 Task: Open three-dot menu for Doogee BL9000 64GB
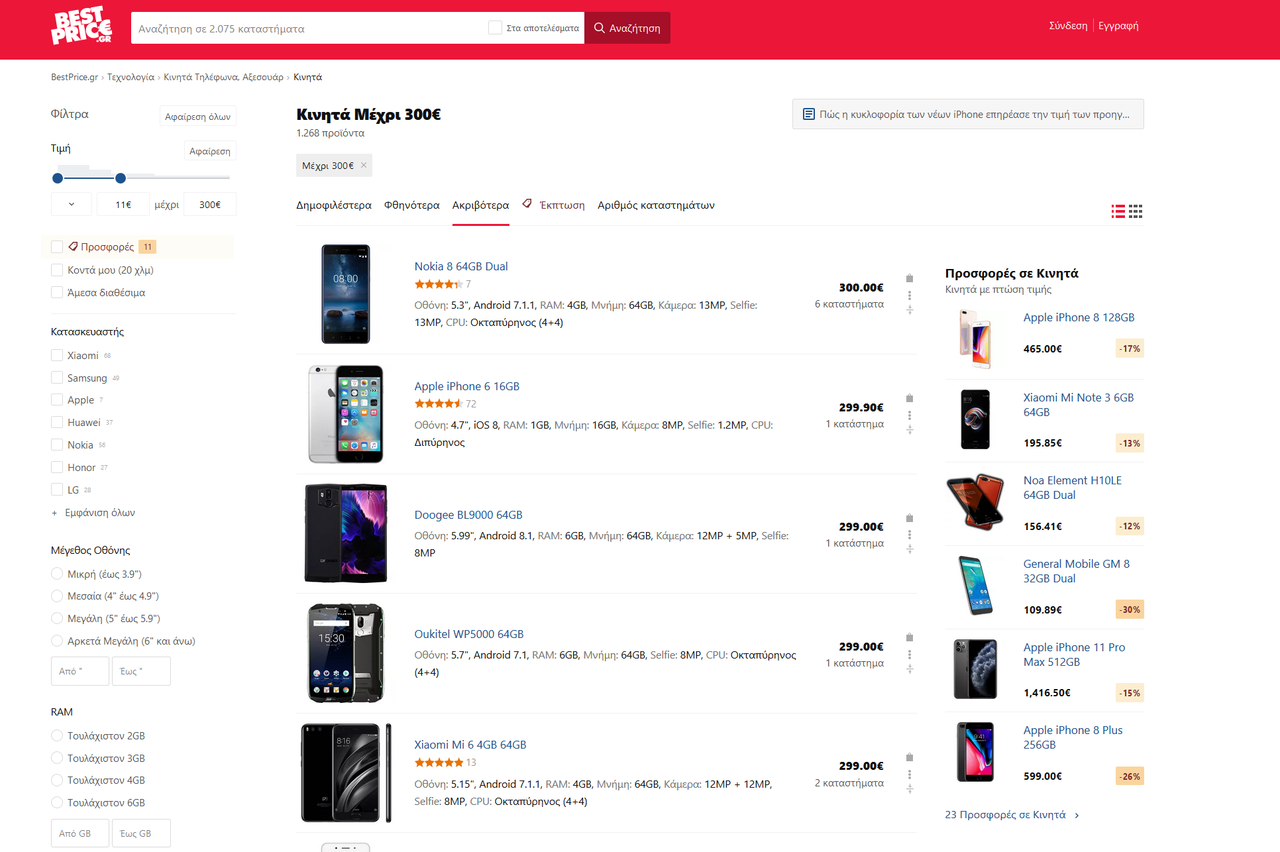click(x=909, y=534)
